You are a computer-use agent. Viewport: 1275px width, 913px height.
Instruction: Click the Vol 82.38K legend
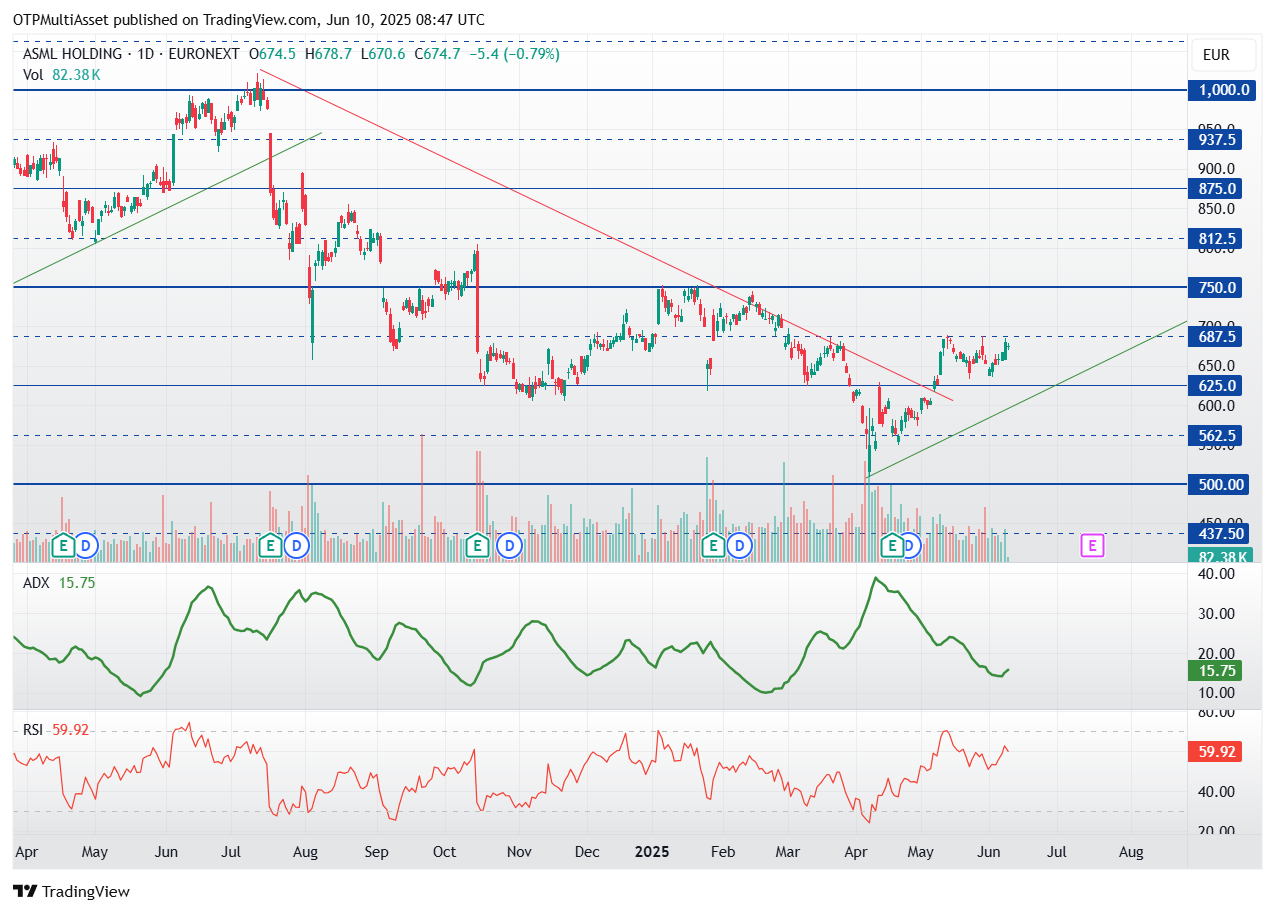tap(61, 74)
